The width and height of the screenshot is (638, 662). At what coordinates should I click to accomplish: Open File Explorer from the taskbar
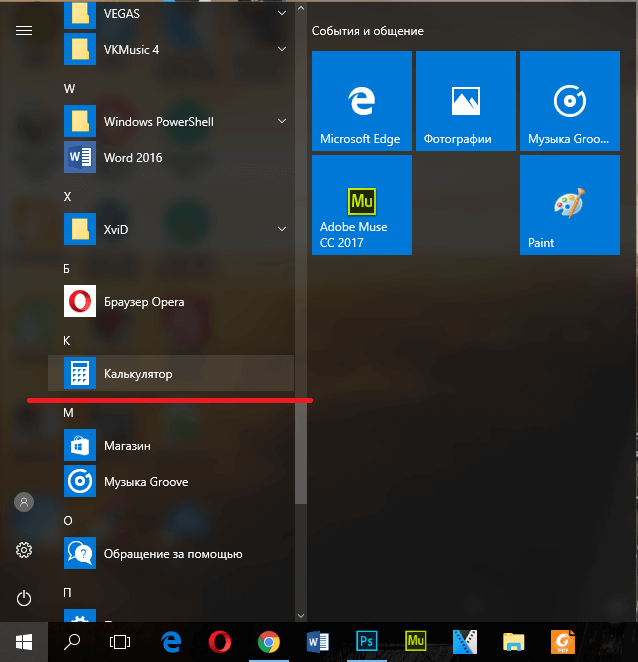click(513, 642)
